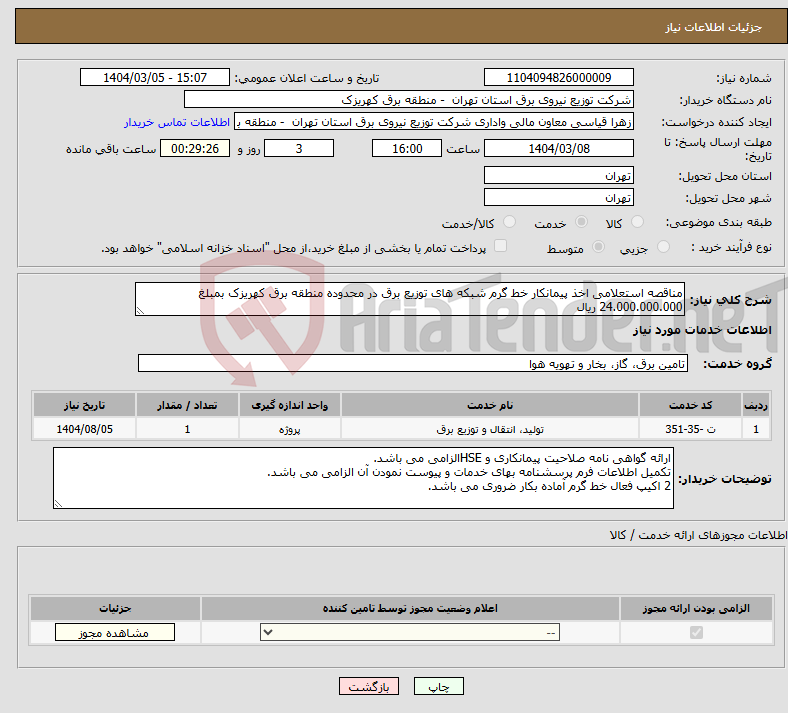788x713 pixels.
Task: Click the remaining time field 00:29:26
Action: [x=195, y=149]
